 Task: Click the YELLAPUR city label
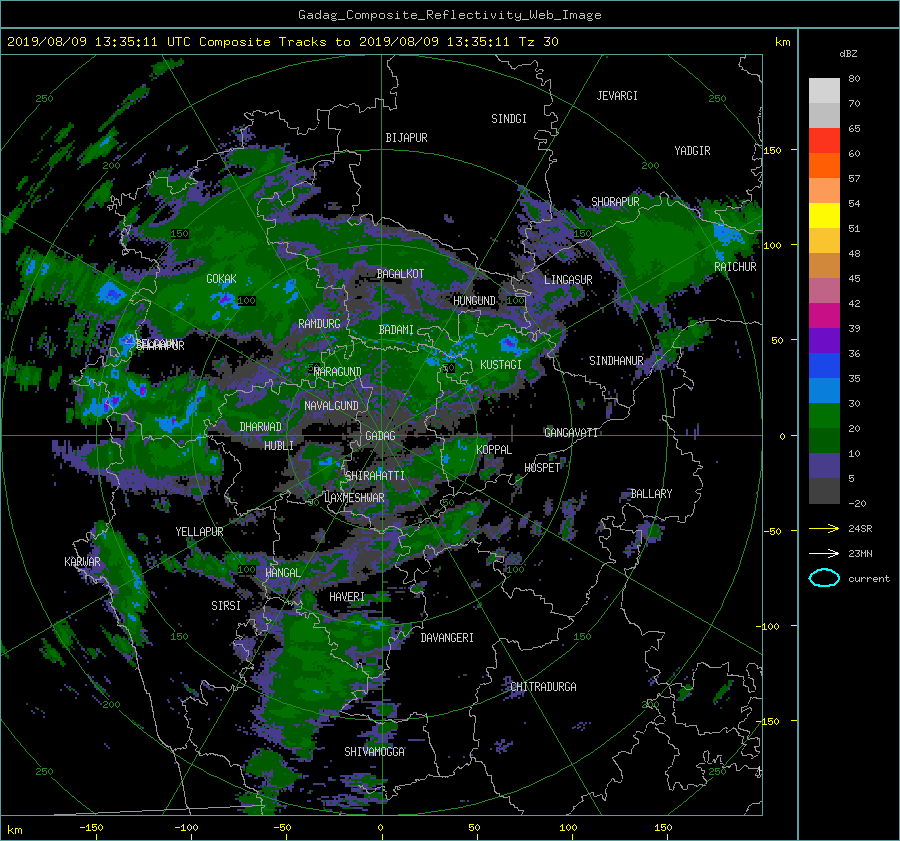tap(199, 532)
